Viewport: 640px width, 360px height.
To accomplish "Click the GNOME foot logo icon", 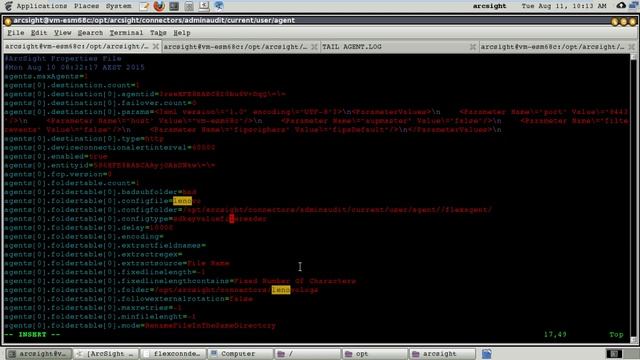I will 8,6.
